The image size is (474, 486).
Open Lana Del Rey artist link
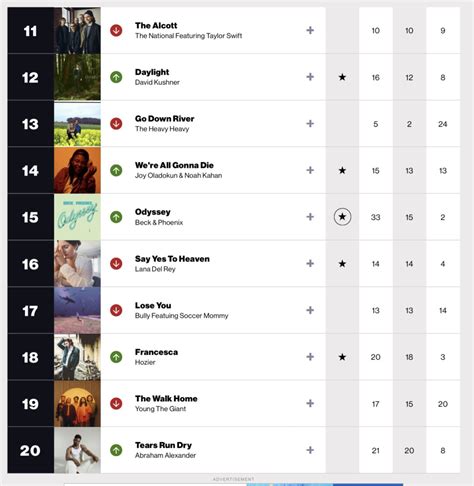point(155,269)
